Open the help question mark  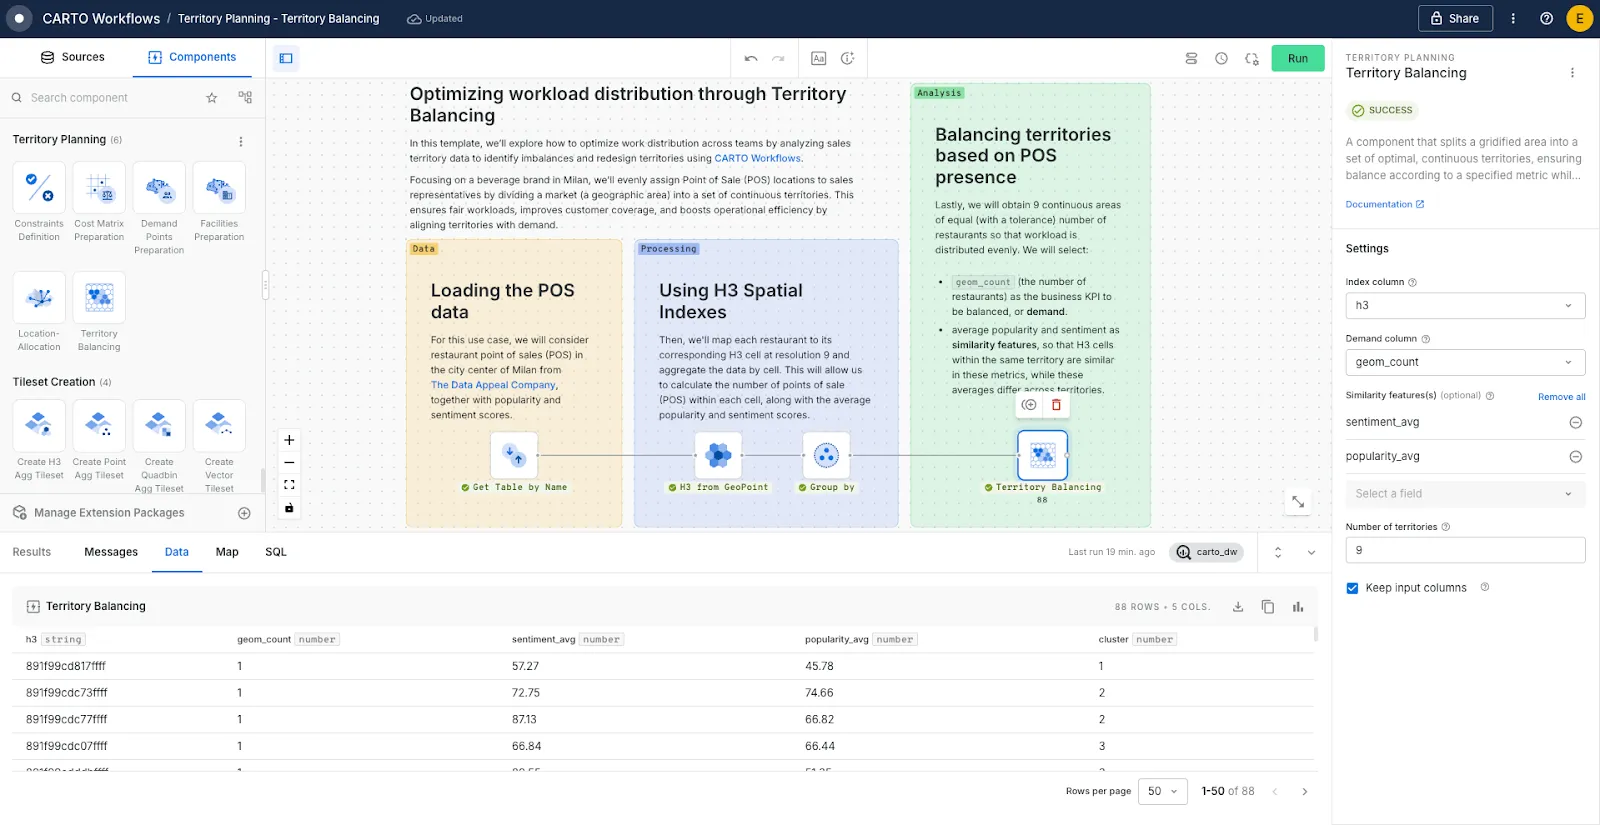click(x=1546, y=18)
